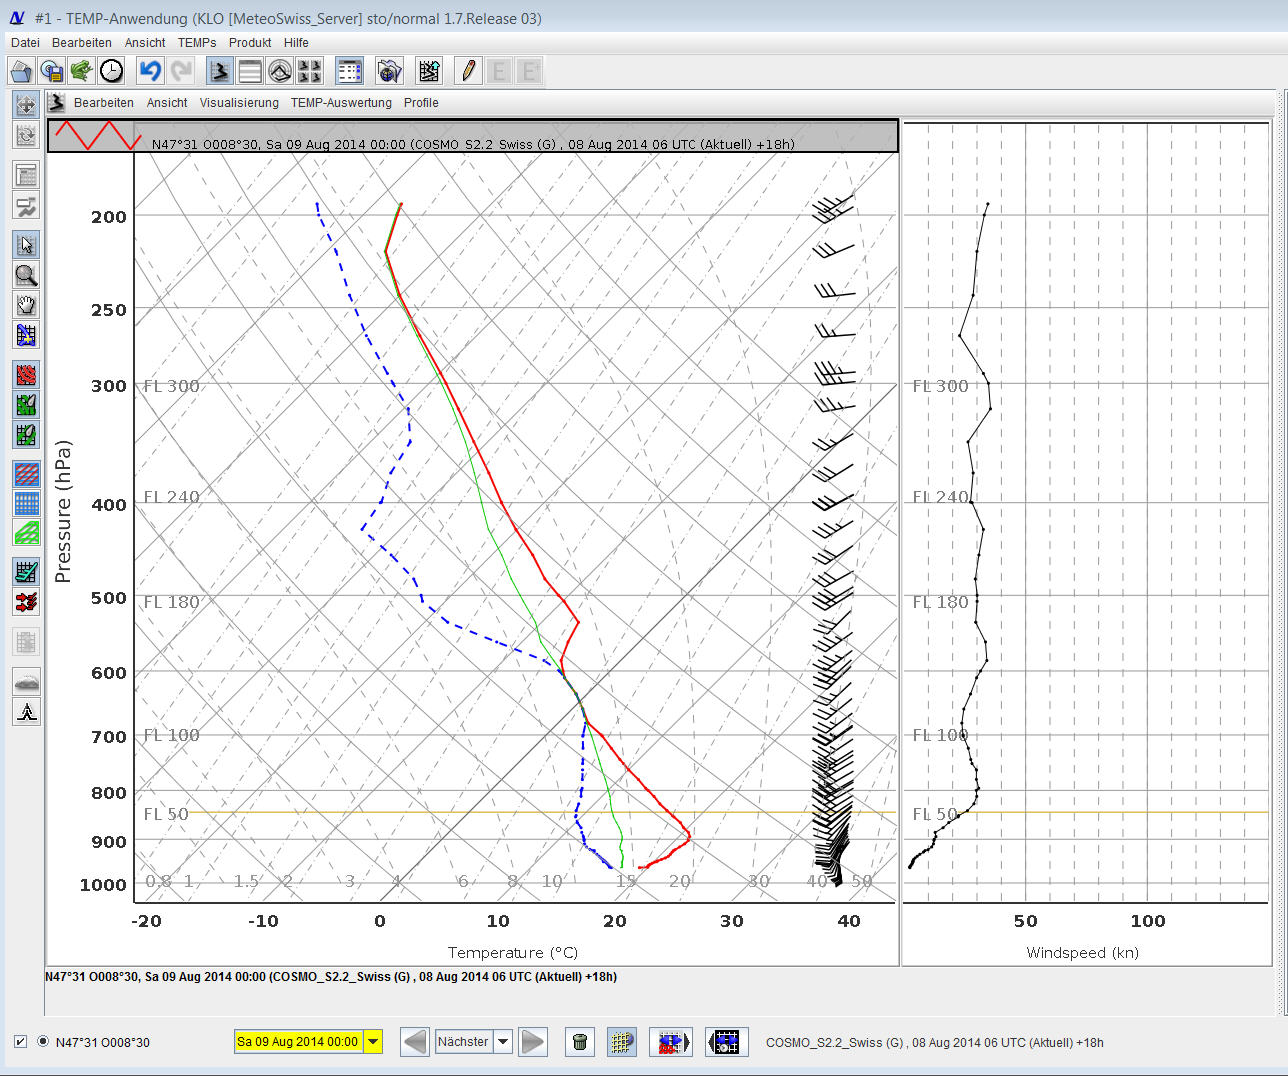Image resolution: width=1288 pixels, height=1076 pixels.
Task: Go to previous time step arrow button
Action: [415, 1042]
